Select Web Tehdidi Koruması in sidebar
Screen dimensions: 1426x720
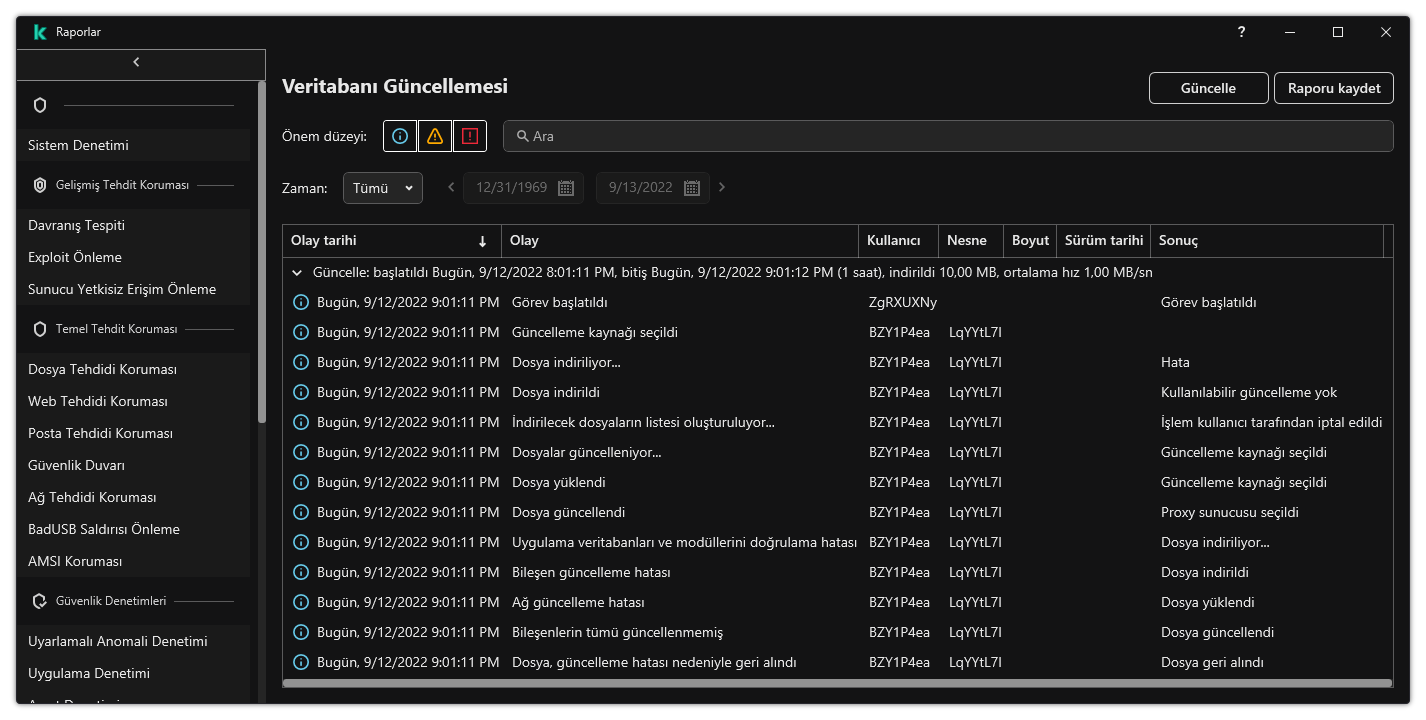coord(98,401)
